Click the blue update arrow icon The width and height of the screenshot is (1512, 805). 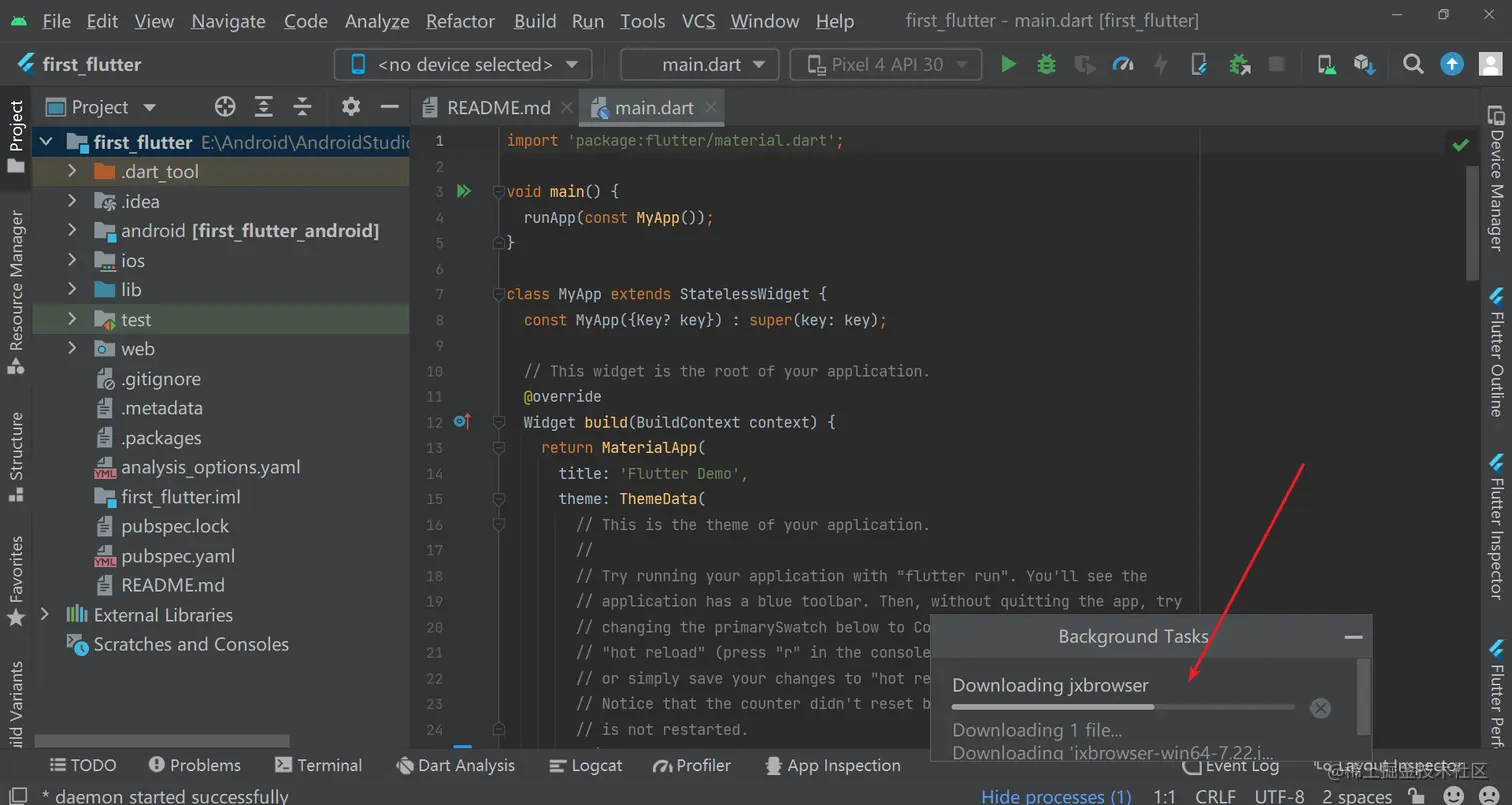click(1451, 64)
